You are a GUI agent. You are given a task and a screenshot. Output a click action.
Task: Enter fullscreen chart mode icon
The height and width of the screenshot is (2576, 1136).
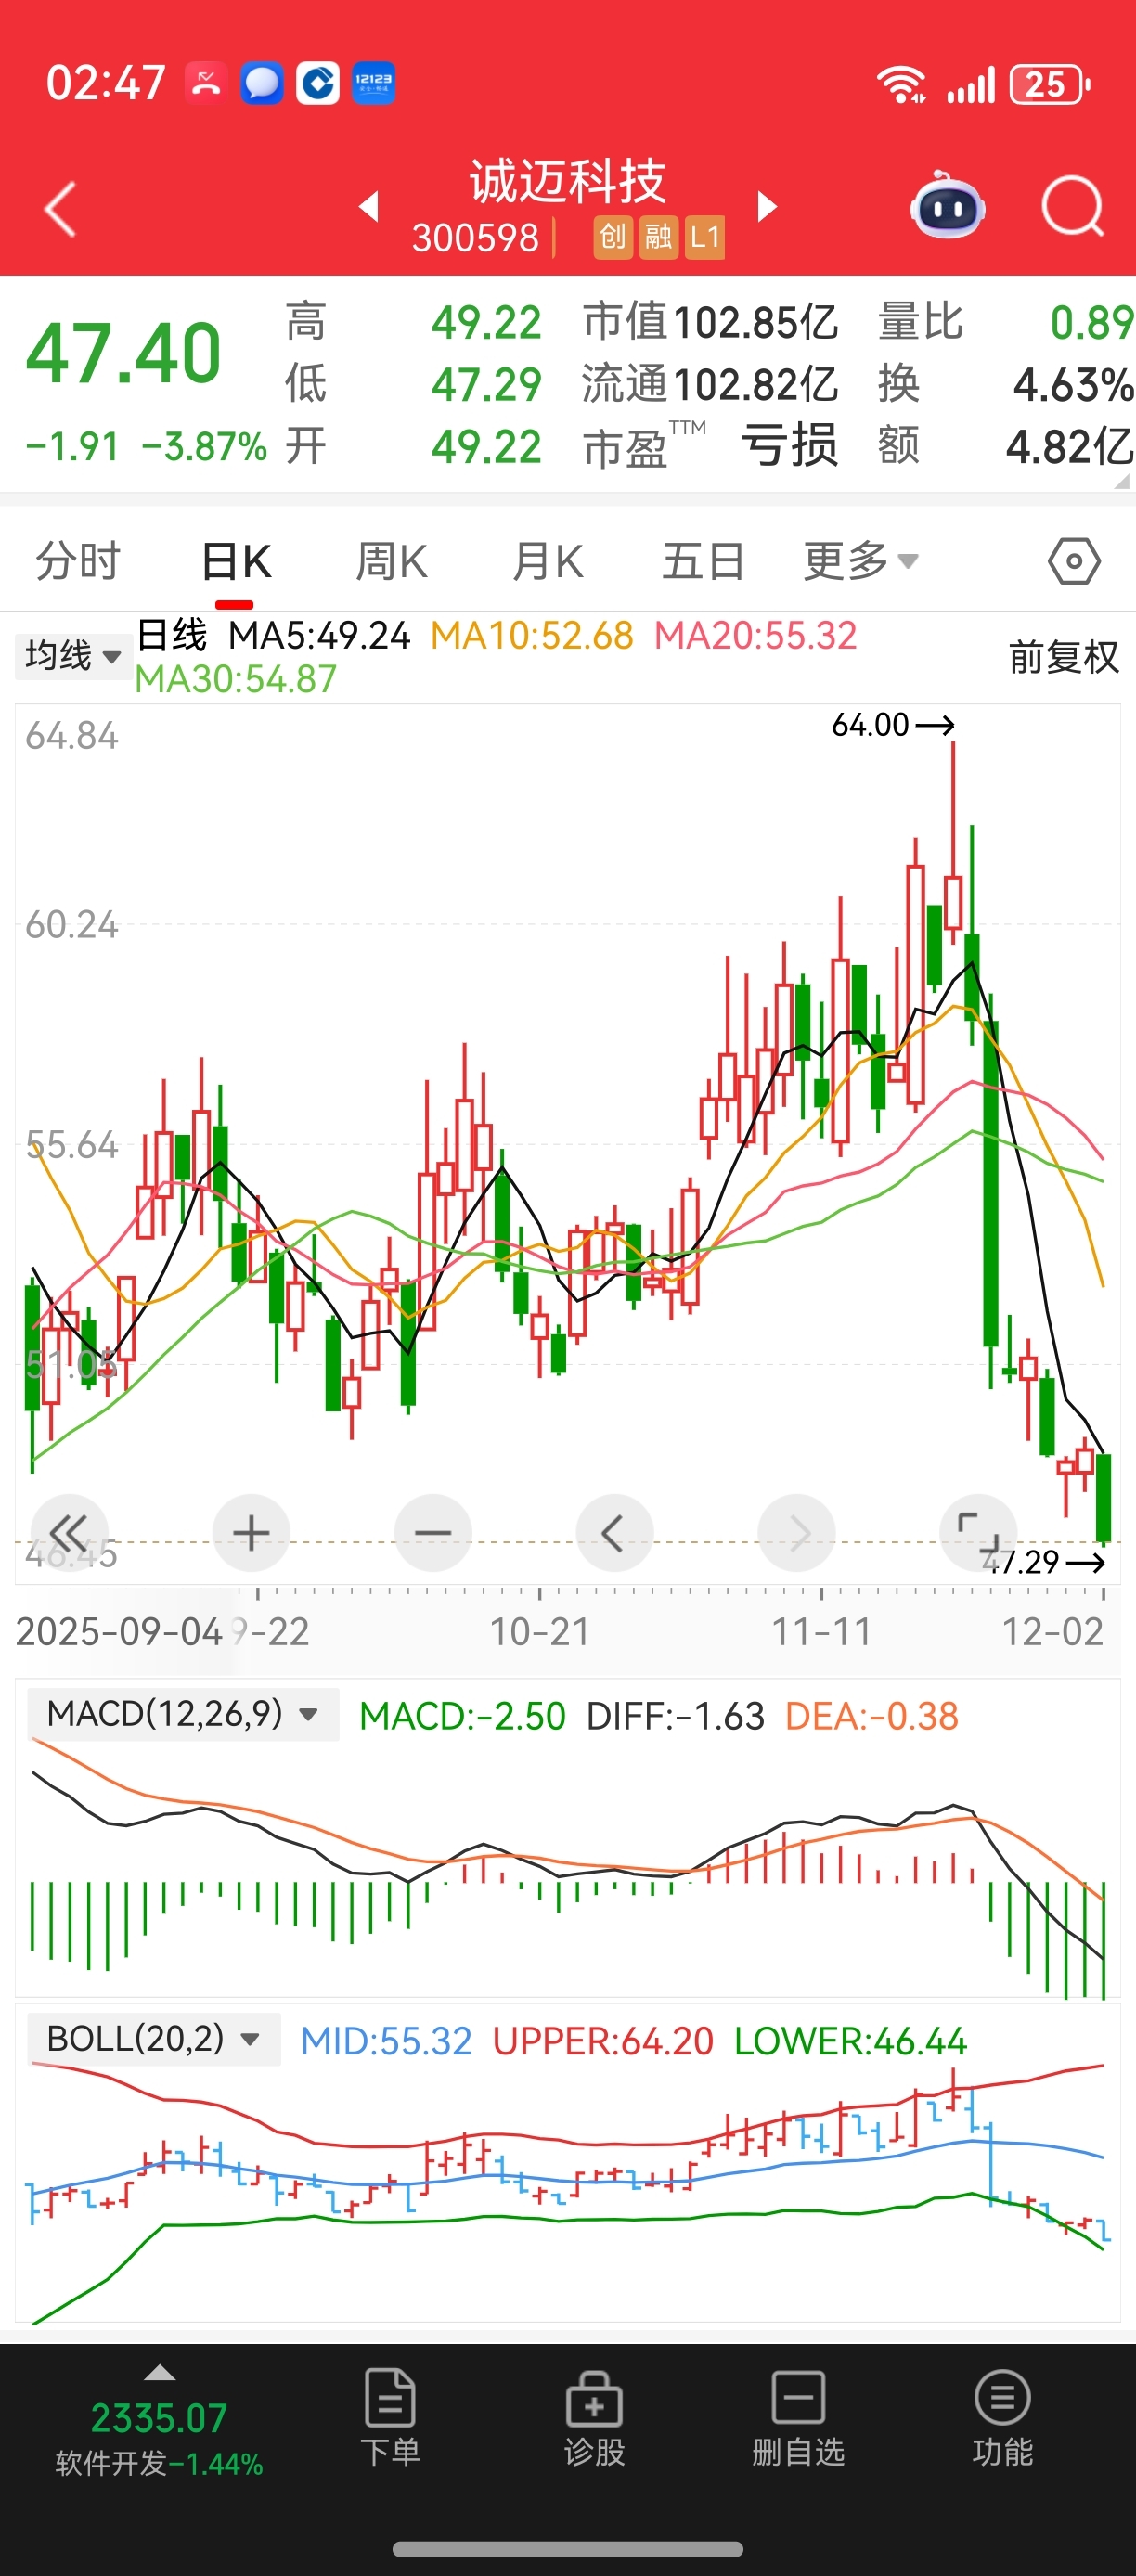[978, 1533]
